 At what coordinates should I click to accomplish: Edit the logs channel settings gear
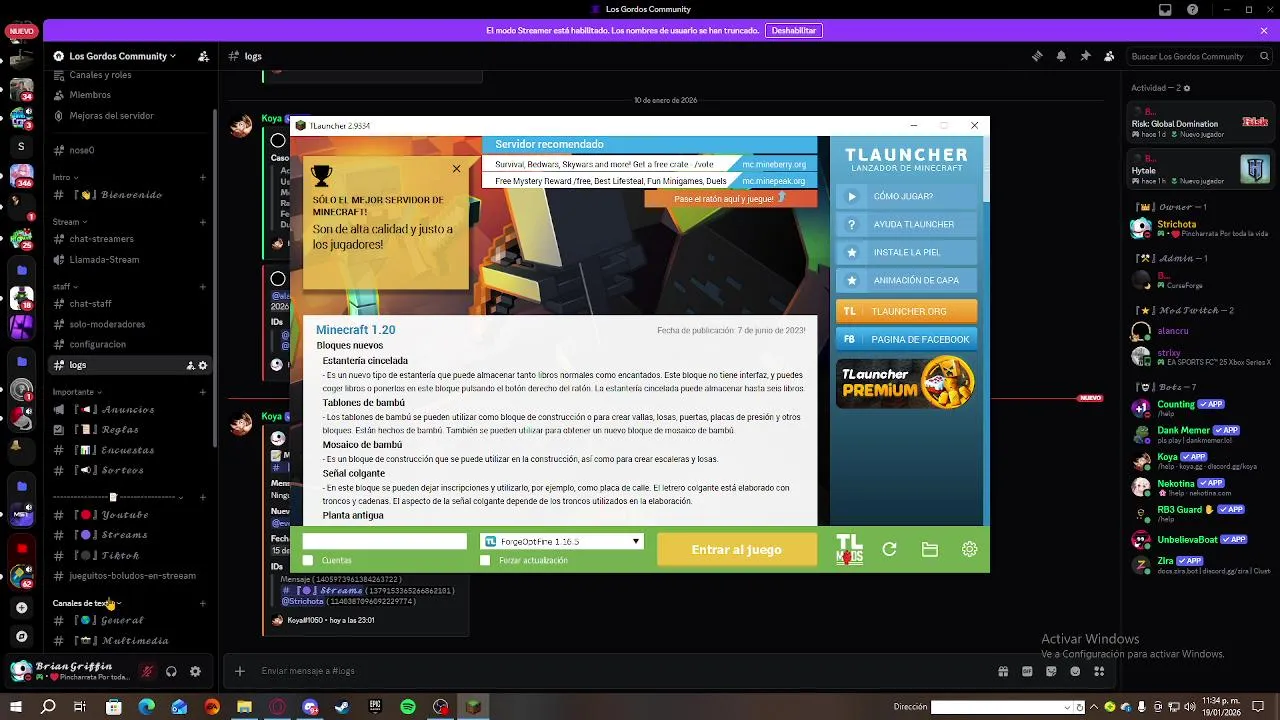tap(203, 365)
